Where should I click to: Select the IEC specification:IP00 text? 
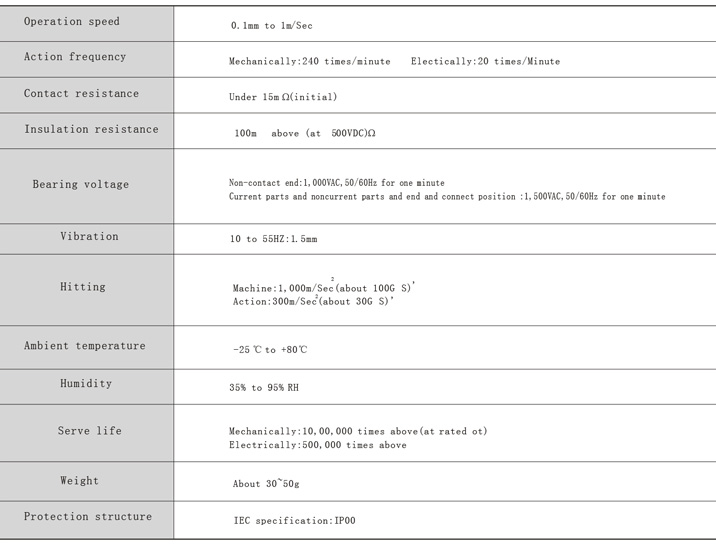tap(294, 521)
